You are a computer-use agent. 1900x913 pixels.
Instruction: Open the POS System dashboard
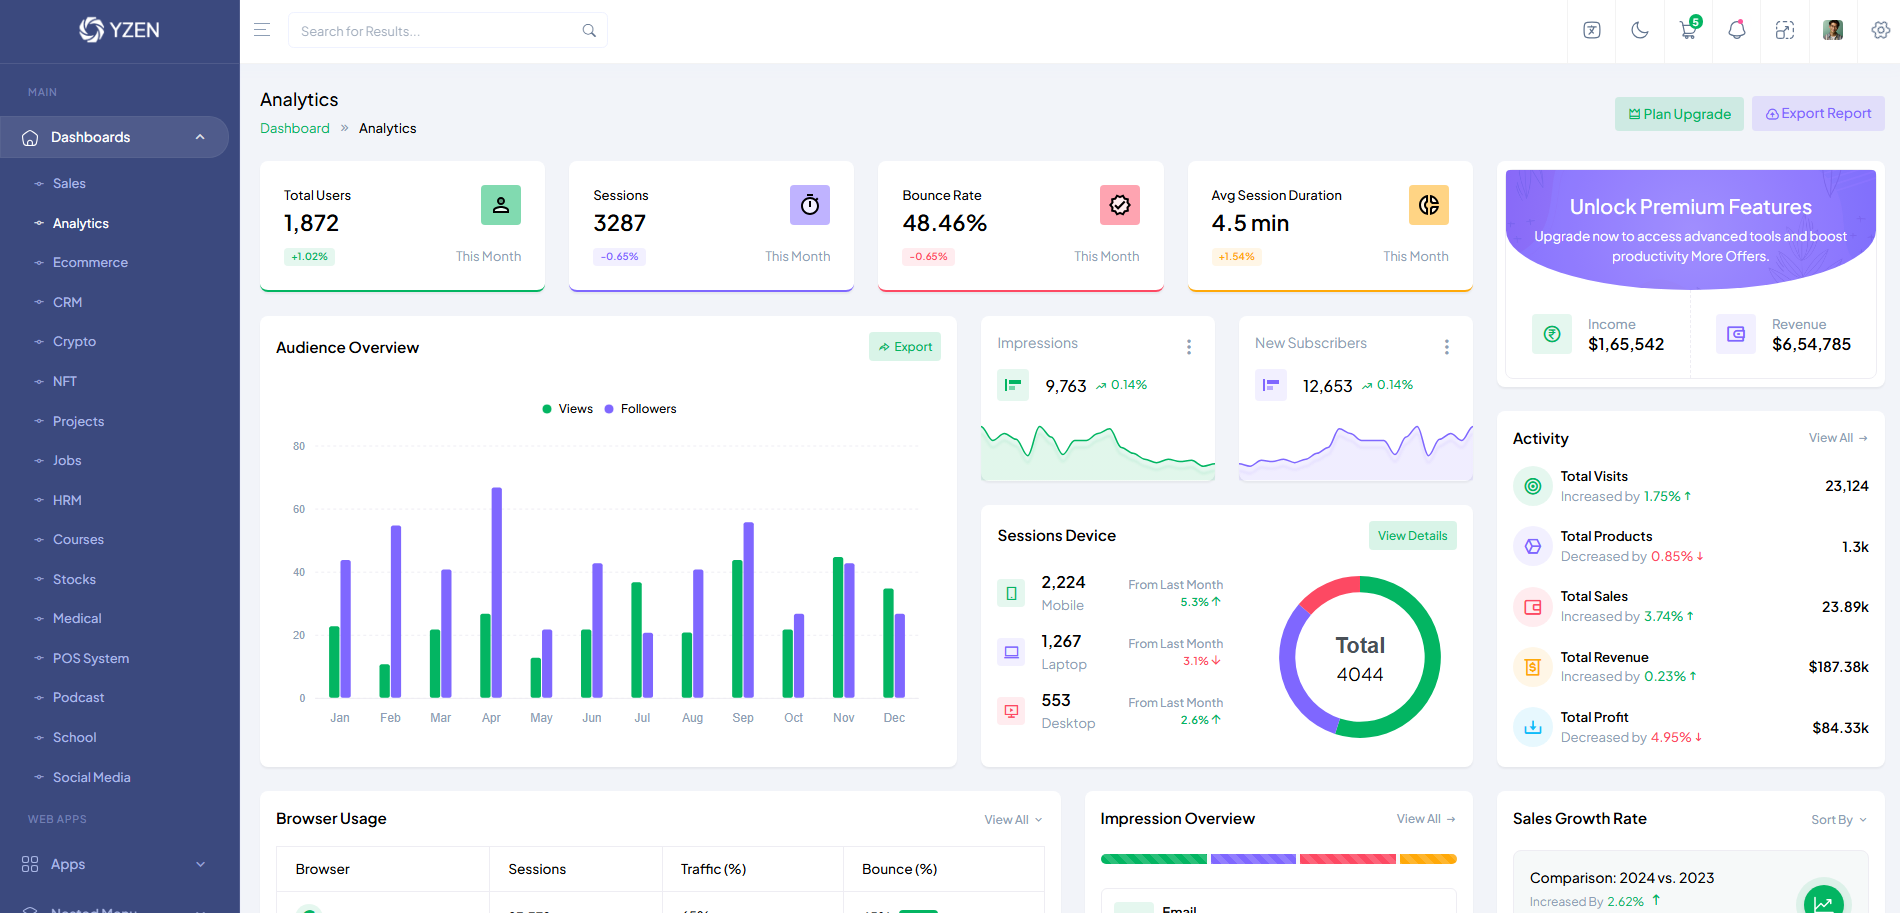coord(91,658)
